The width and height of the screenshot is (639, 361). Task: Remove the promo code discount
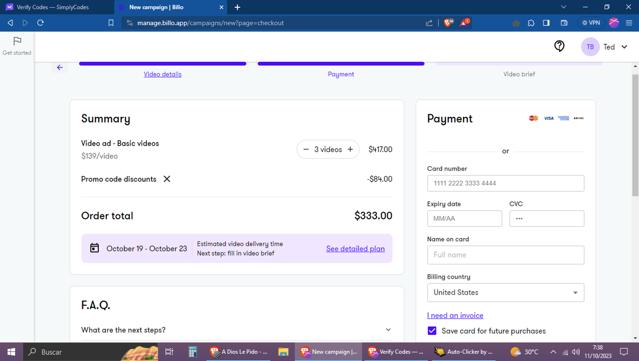(167, 179)
